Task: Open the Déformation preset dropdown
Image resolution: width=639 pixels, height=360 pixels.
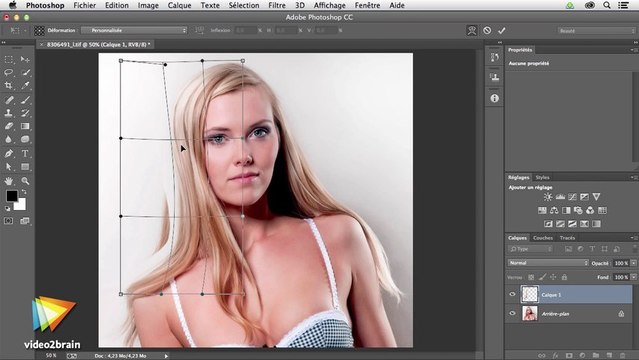Action: [134, 30]
